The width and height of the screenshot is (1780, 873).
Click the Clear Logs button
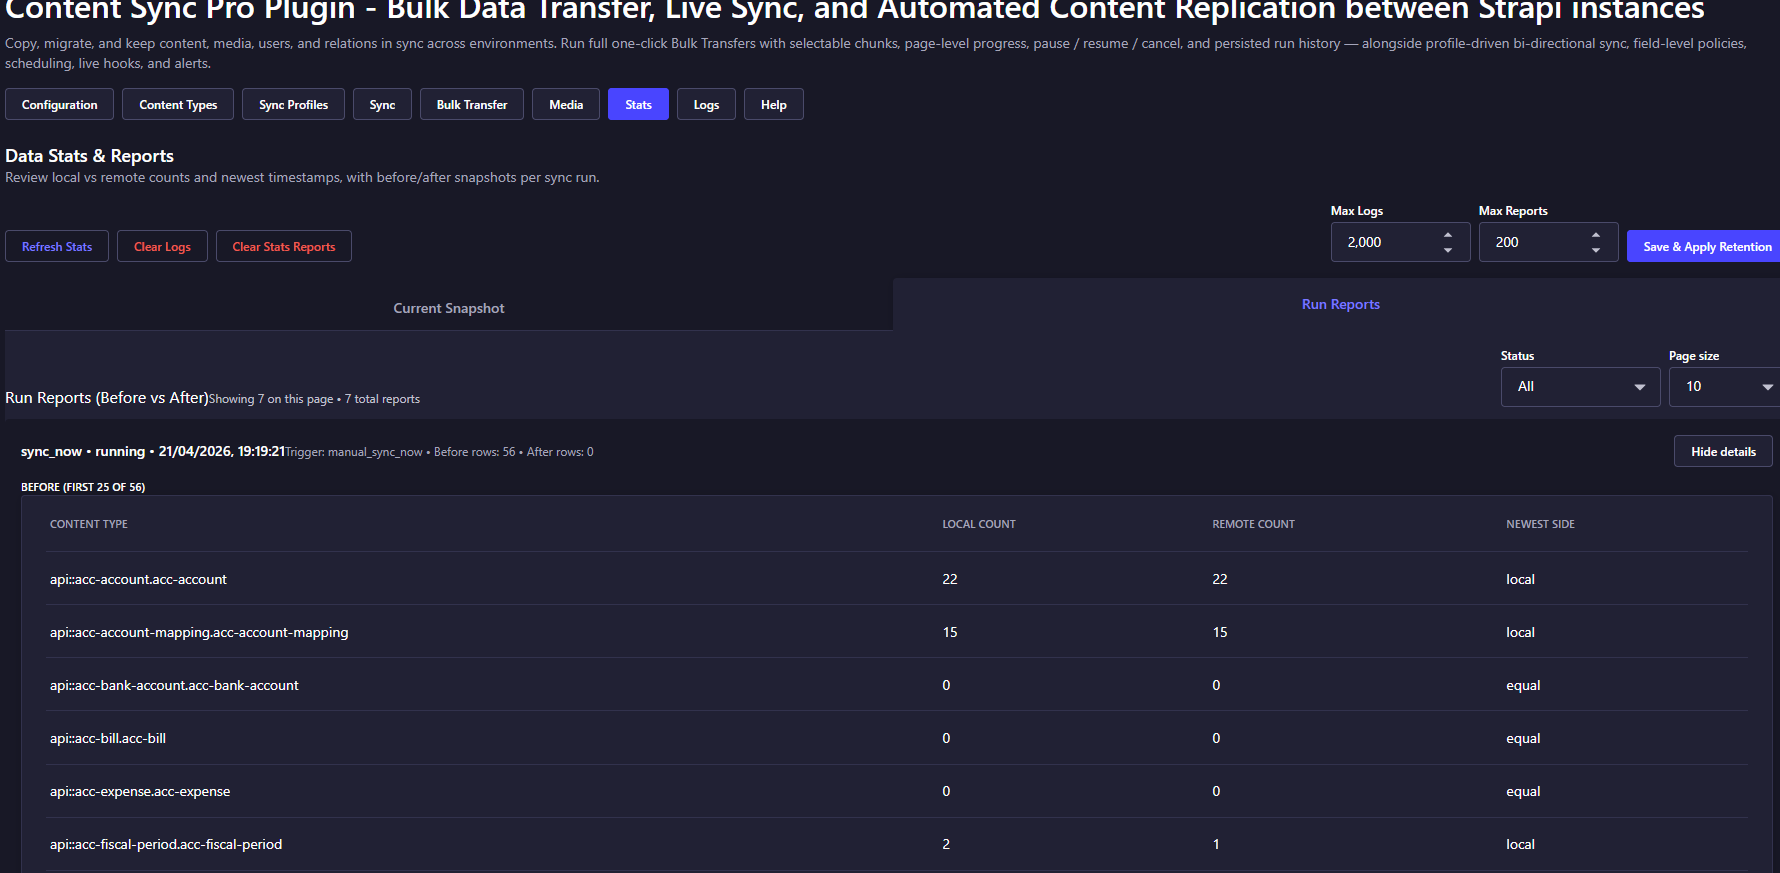click(x=162, y=246)
